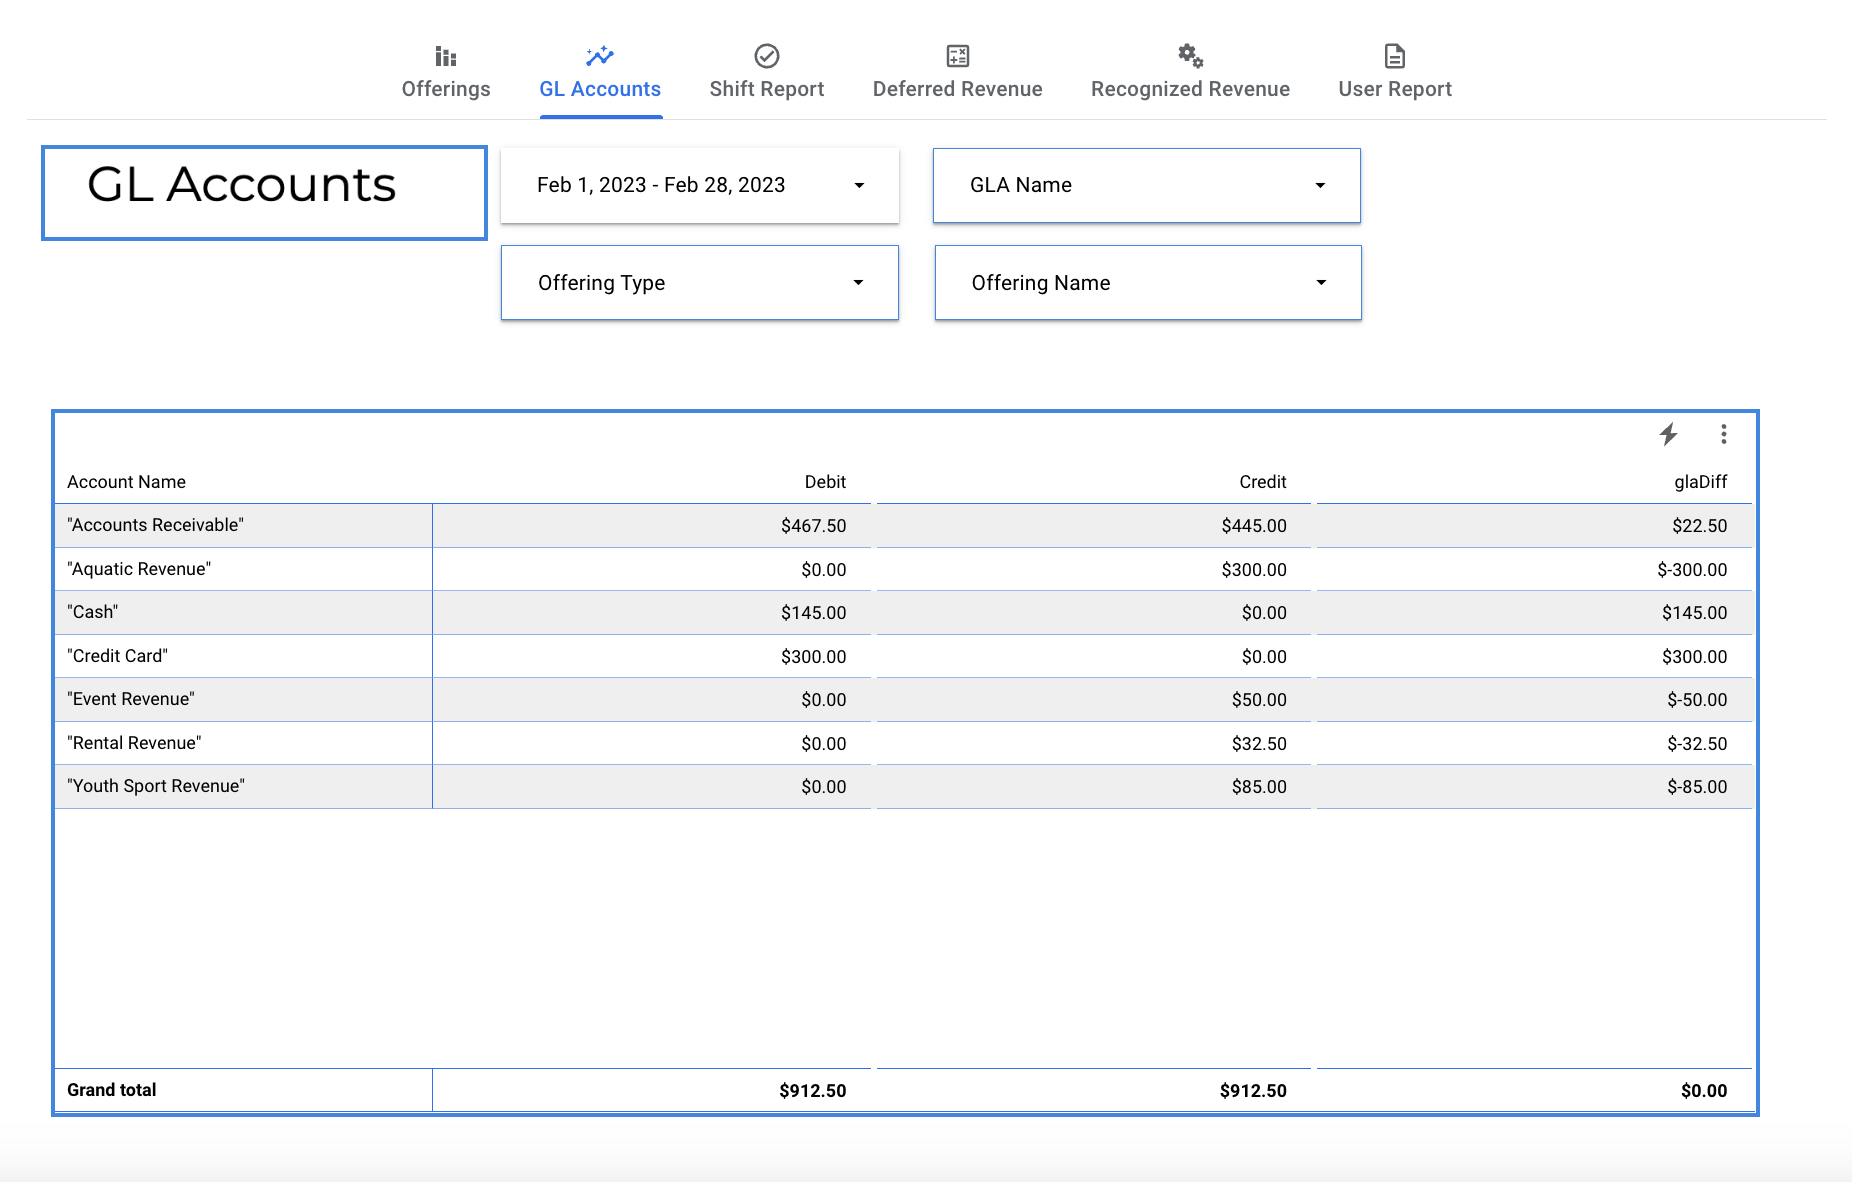Expand the Offering Name filter dropdown
The width and height of the screenshot is (1852, 1182).
[1148, 283]
